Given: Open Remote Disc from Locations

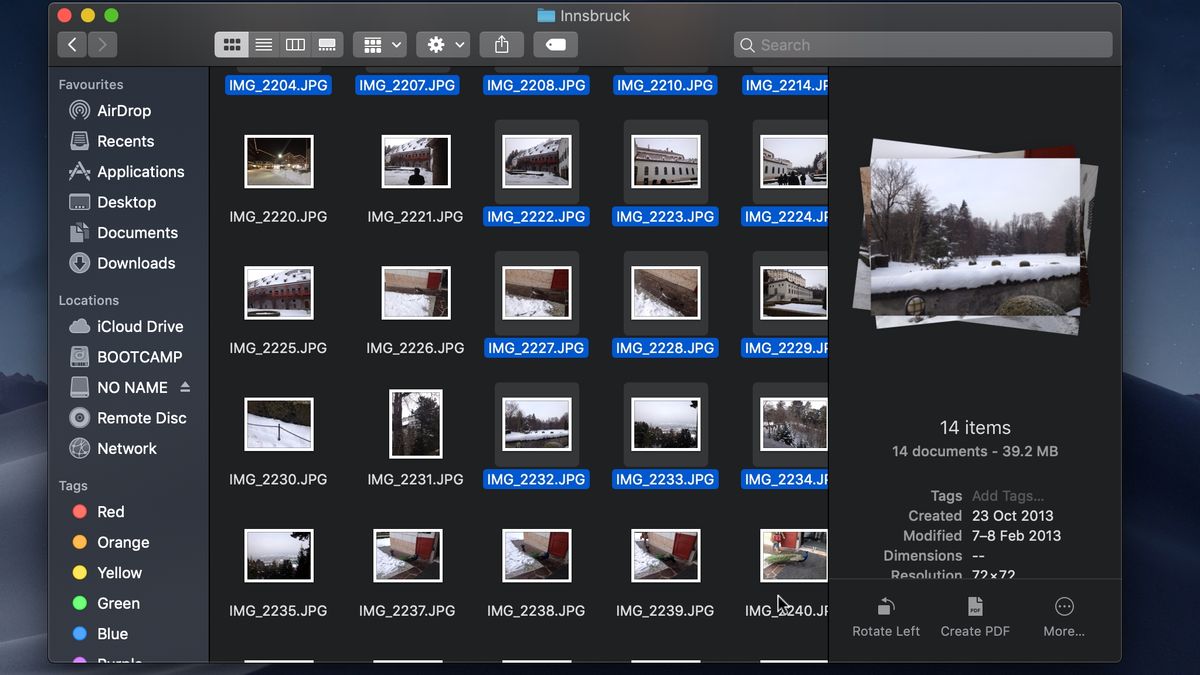Looking at the screenshot, I should (x=138, y=418).
